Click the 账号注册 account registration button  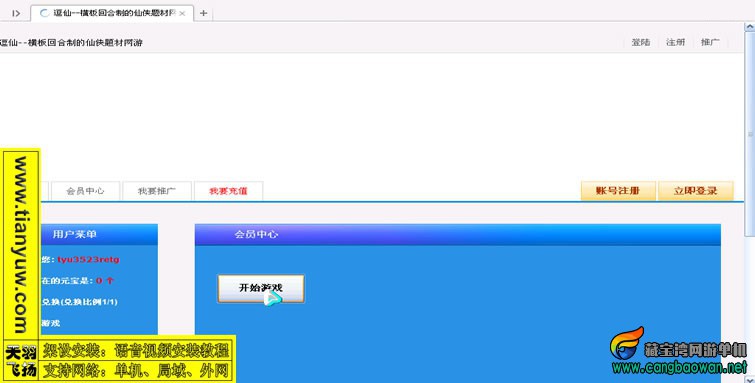point(618,191)
